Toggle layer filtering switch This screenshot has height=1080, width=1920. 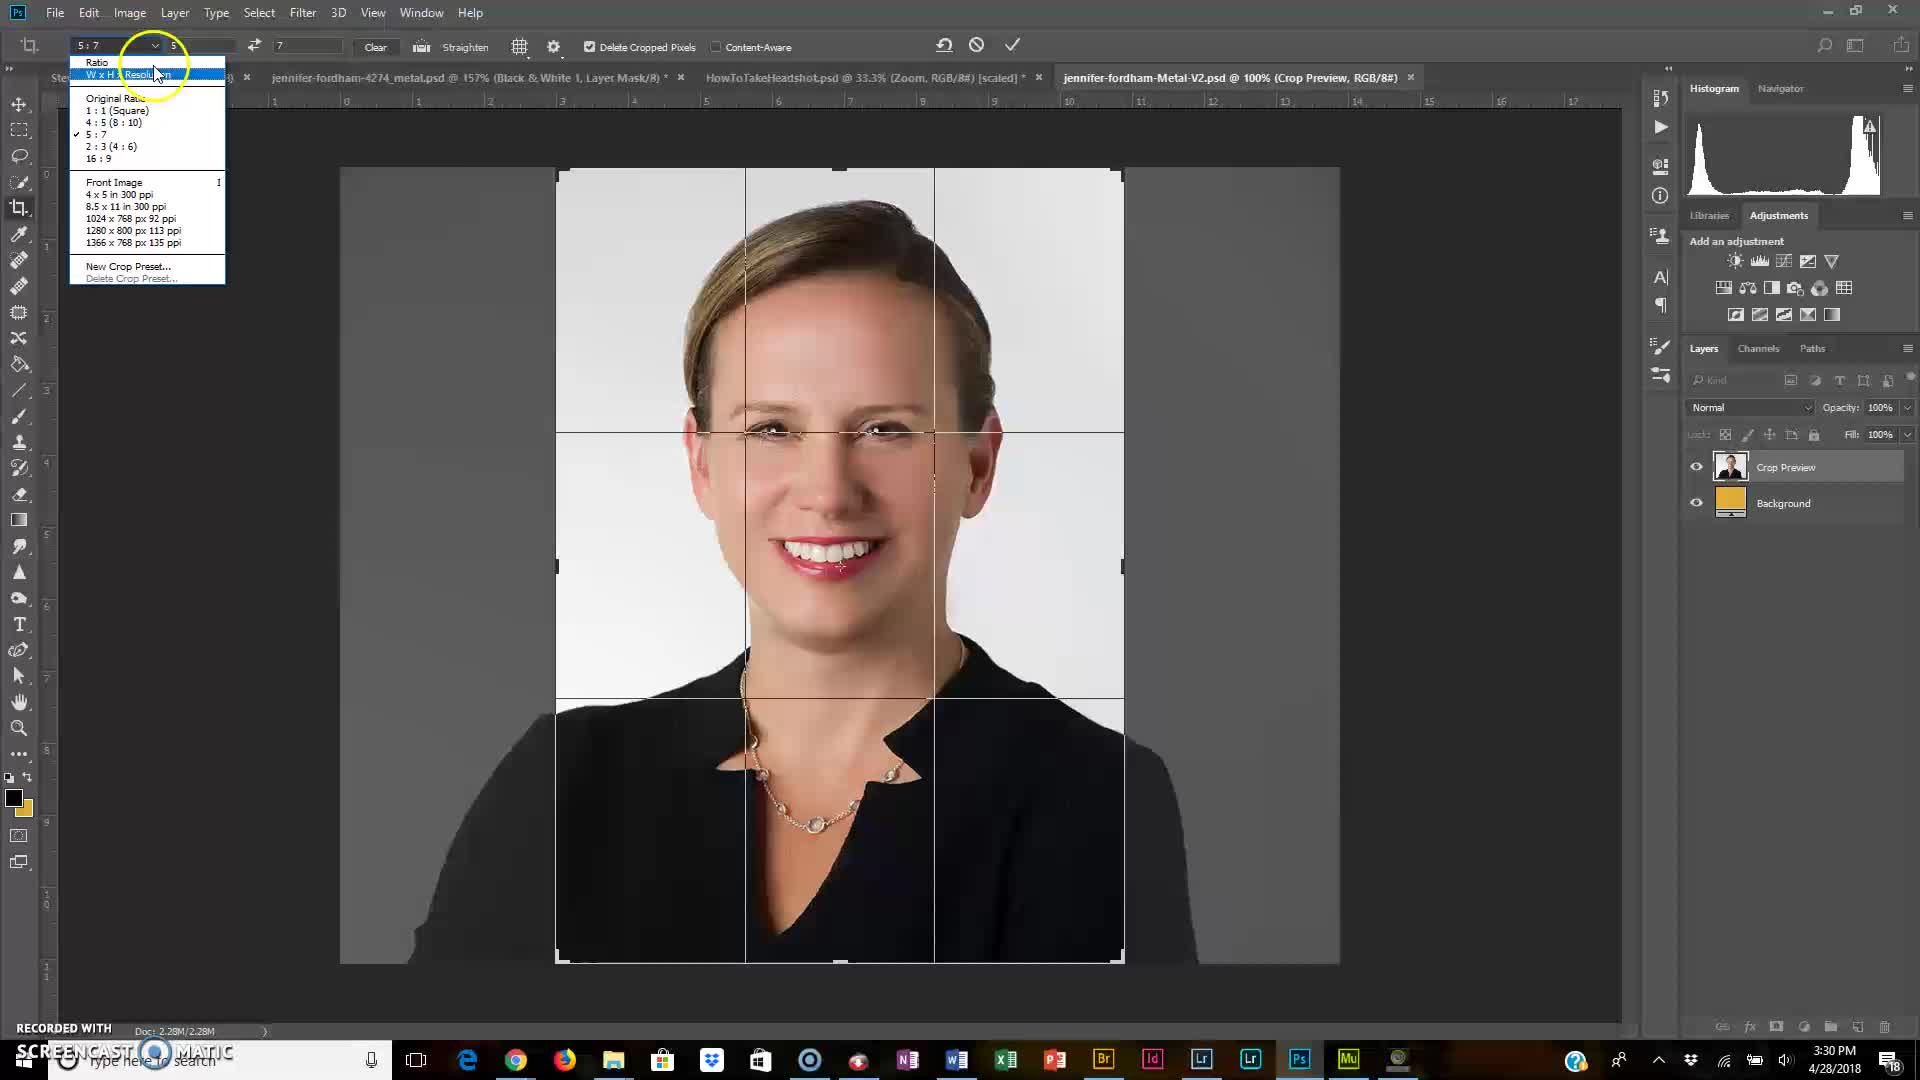pyautogui.click(x=1910, y=379)
